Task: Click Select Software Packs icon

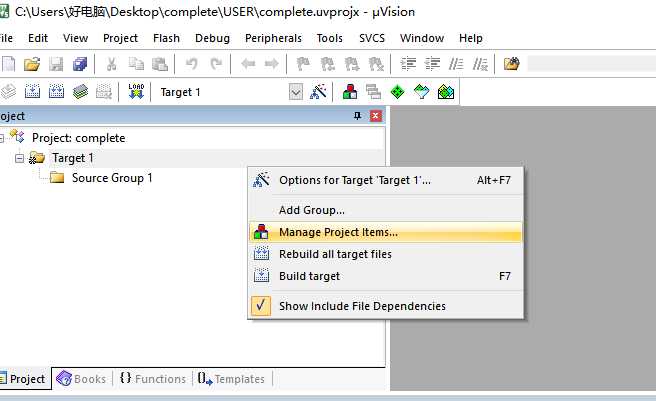Action: (x=421, y=91)
